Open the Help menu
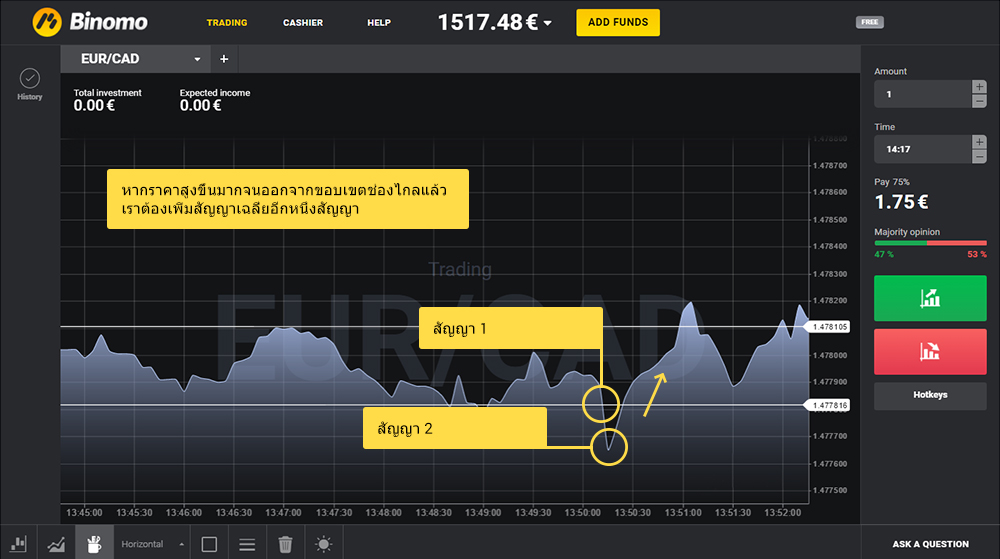 tap(379, 22)
